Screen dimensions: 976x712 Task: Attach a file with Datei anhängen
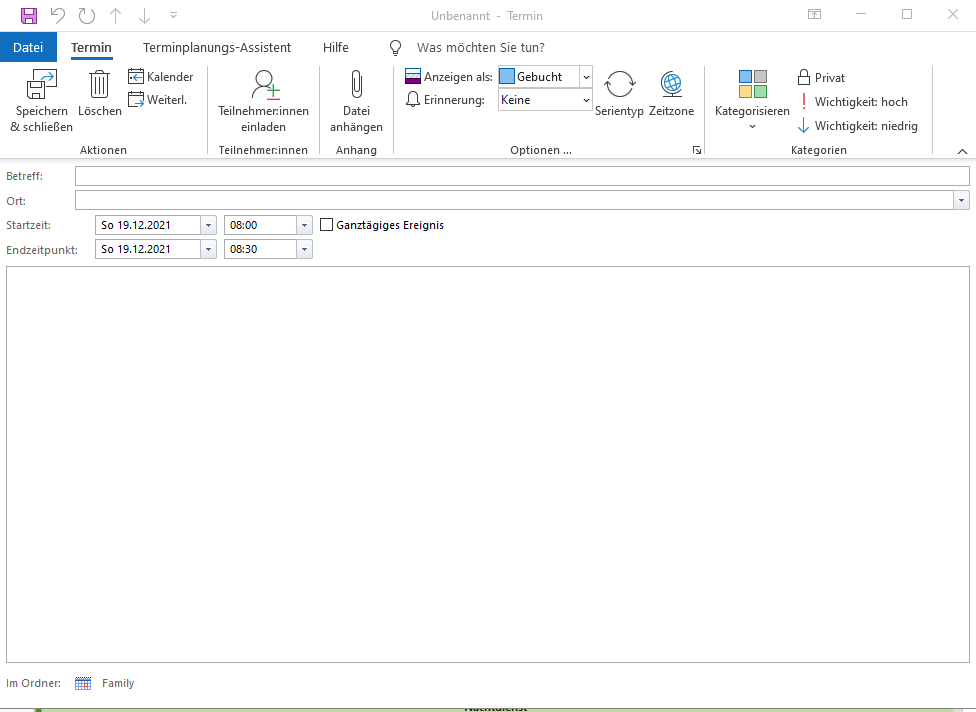(356, 85)
